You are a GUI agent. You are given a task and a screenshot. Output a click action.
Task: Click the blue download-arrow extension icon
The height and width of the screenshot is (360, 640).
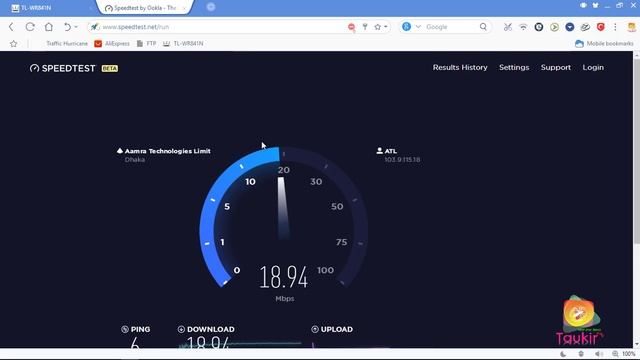570,27
